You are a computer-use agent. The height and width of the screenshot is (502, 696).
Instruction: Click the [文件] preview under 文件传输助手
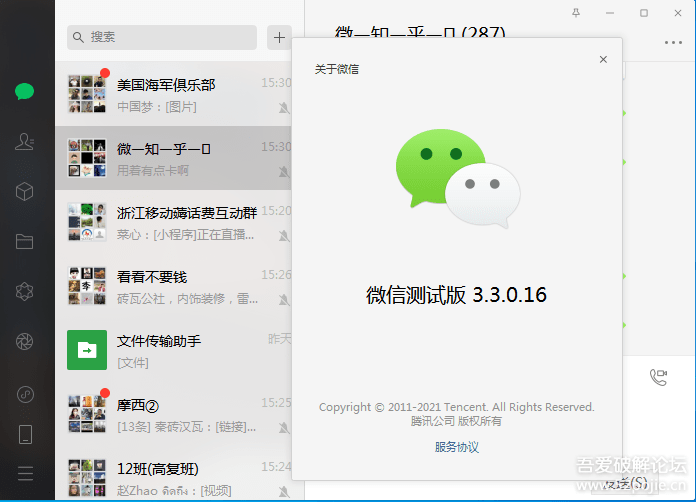(x=133, y=363)
